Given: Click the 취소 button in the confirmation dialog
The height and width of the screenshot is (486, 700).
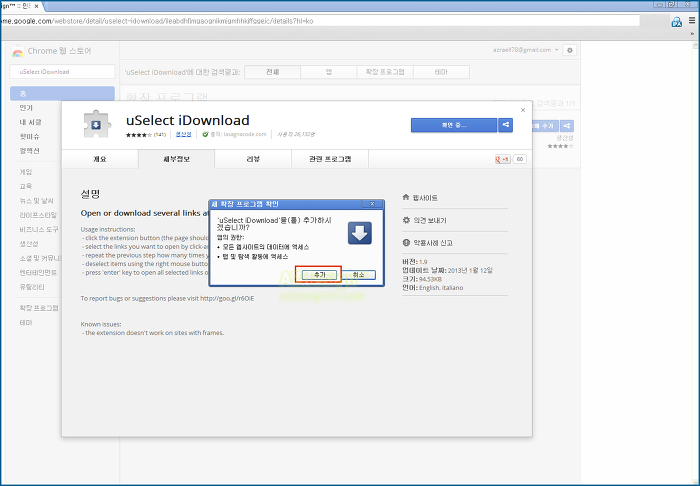Looking at the screenshot, I should [x=358, y=275].
